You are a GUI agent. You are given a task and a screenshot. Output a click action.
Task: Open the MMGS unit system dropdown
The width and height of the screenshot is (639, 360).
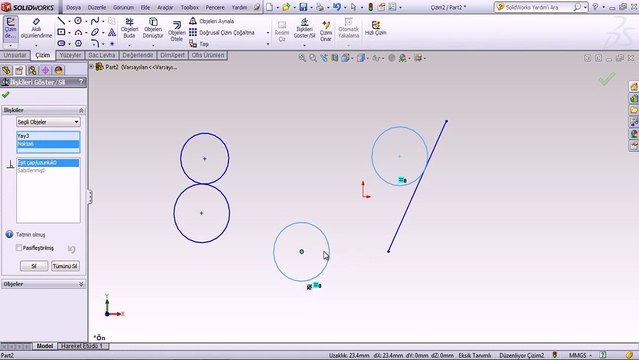580,356
